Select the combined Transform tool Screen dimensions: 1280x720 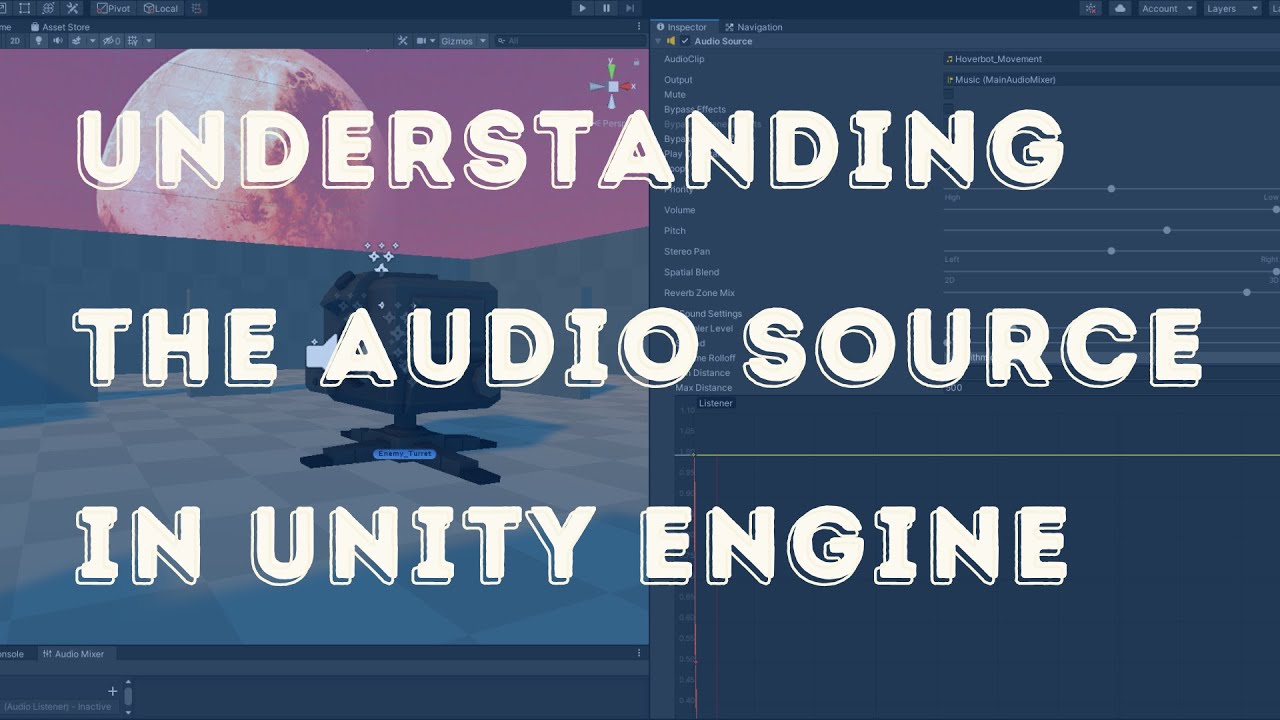[48, 8]
